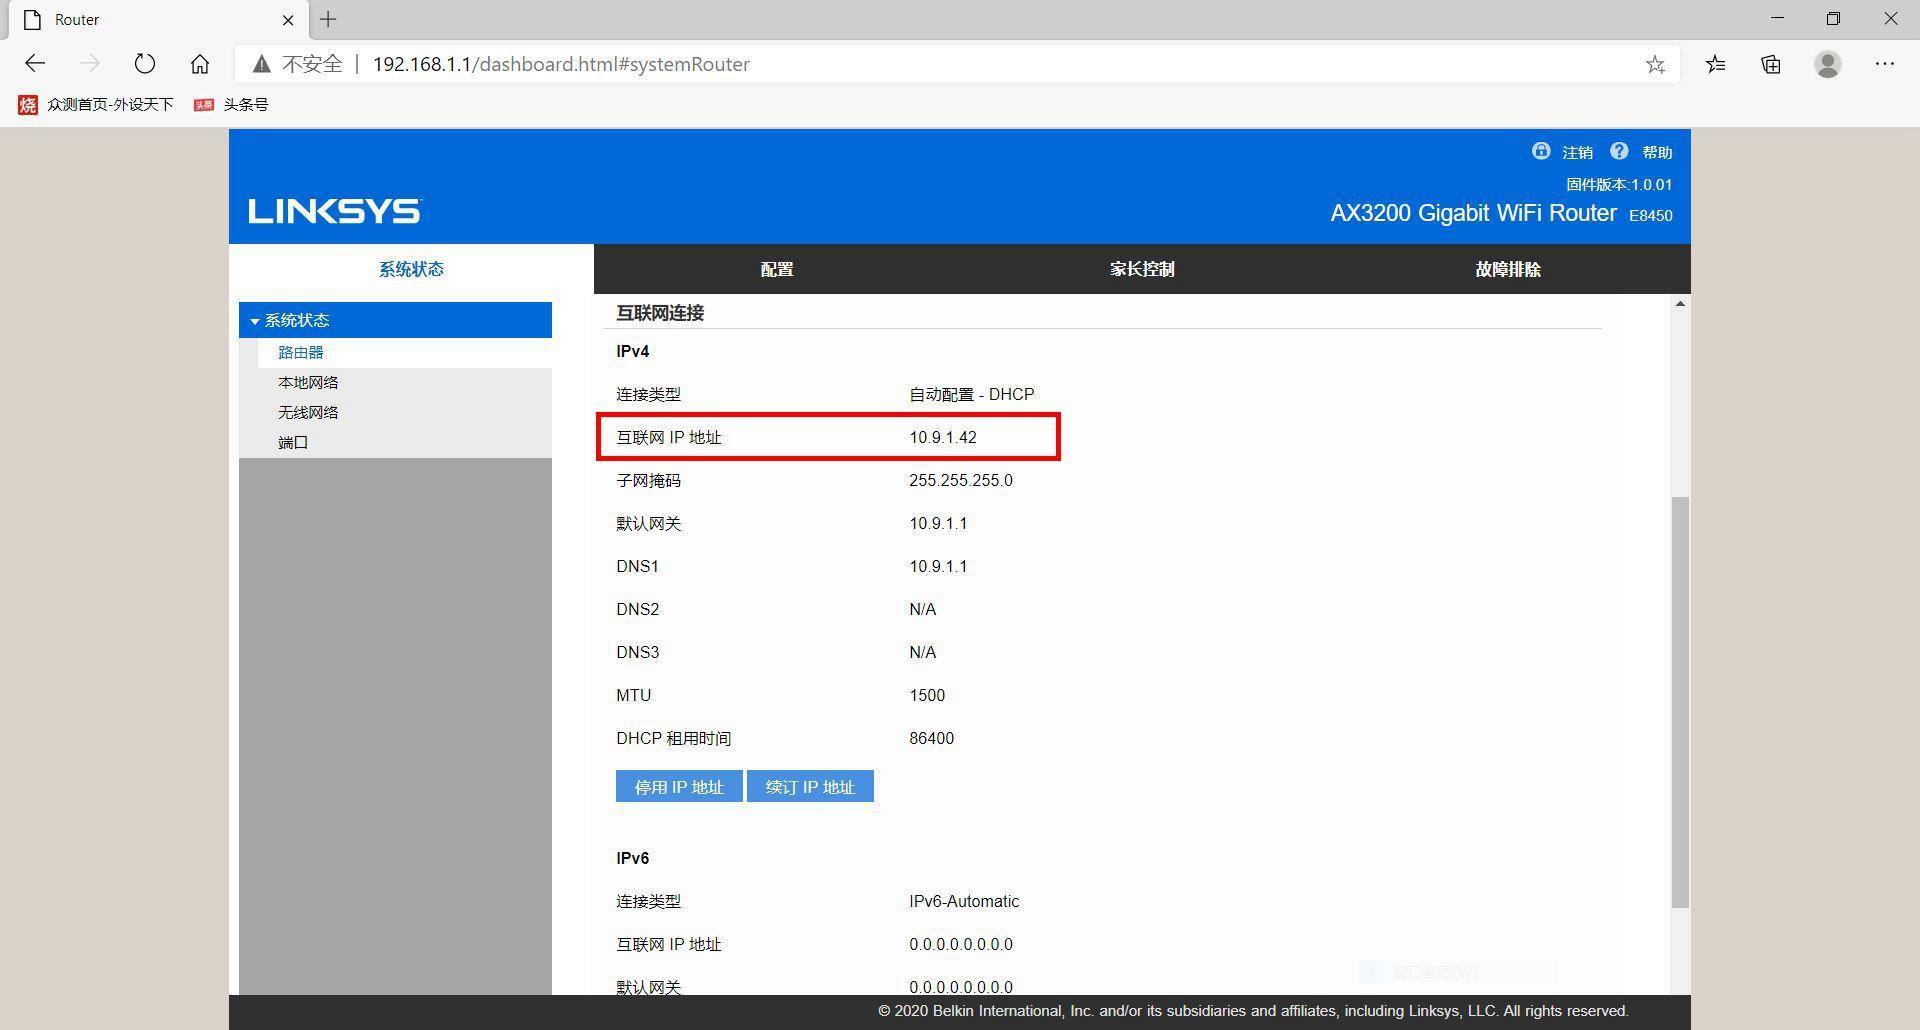Collapse the 系统状态 tree section
The height and width of the screenshot is (1030, 1920).
pos(256,320)
